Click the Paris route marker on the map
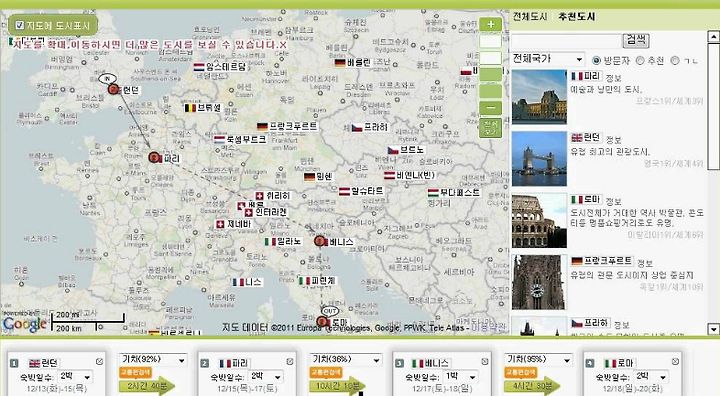The height and width of the screenshot is (396, 720). click(x=155, y=158)
